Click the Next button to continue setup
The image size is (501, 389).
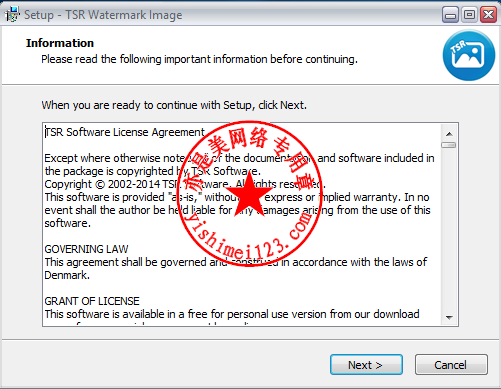pos(366,365)
